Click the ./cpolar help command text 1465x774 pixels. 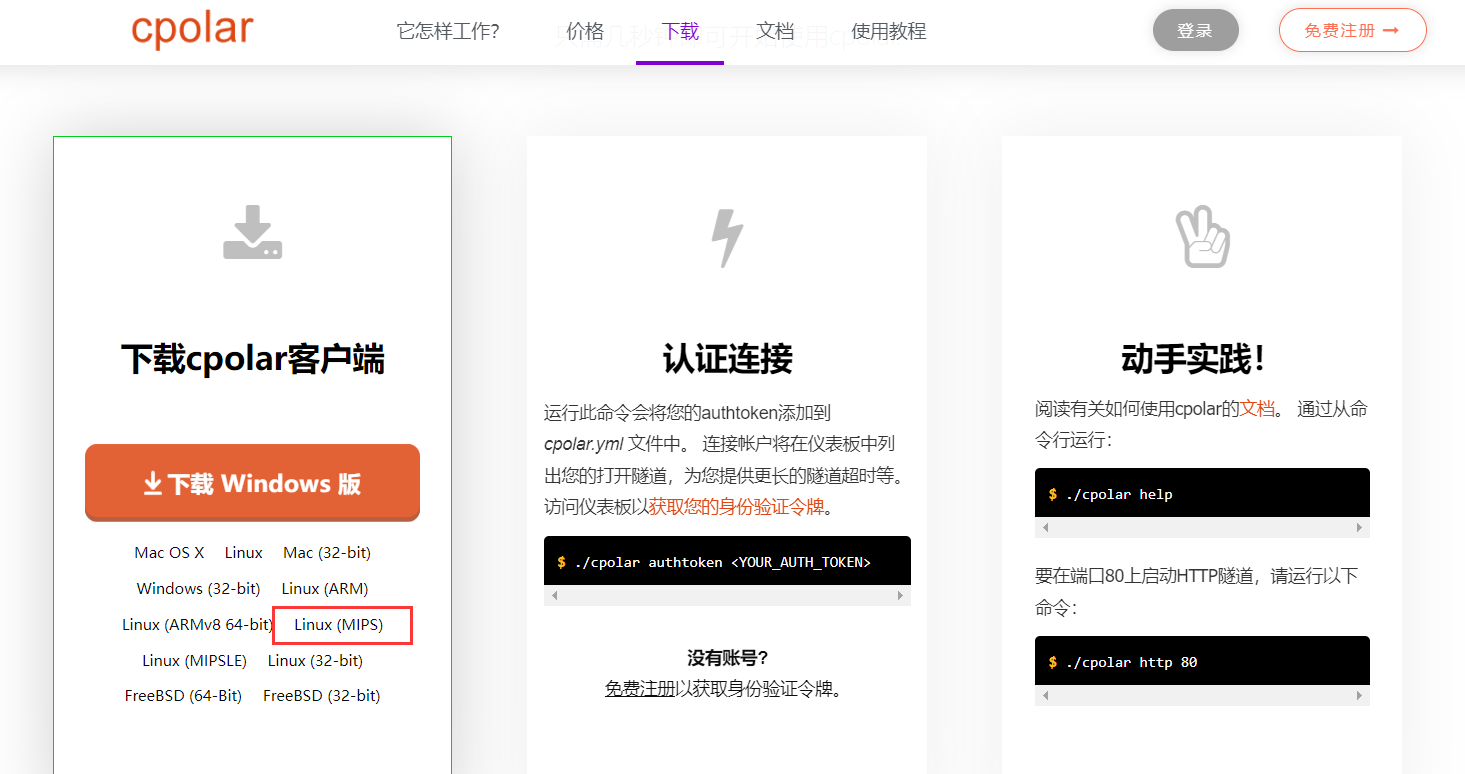point(1119,494)
